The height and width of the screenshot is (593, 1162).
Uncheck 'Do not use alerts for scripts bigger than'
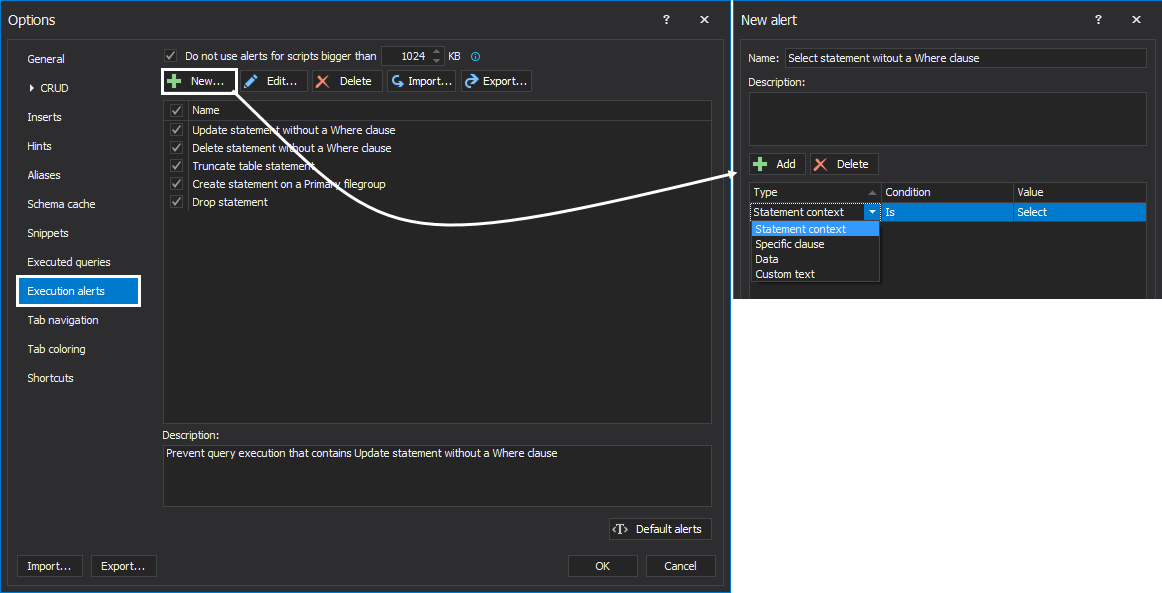point(170,56)
